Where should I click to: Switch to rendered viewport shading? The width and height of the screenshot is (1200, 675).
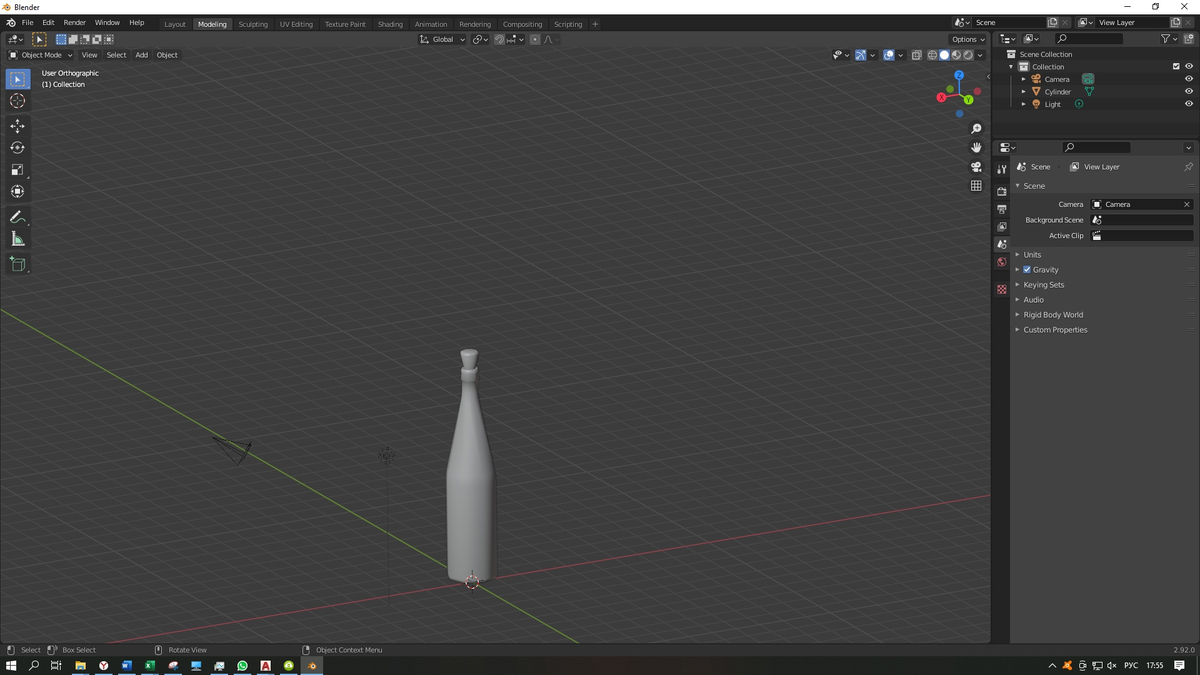pos(968,55)
